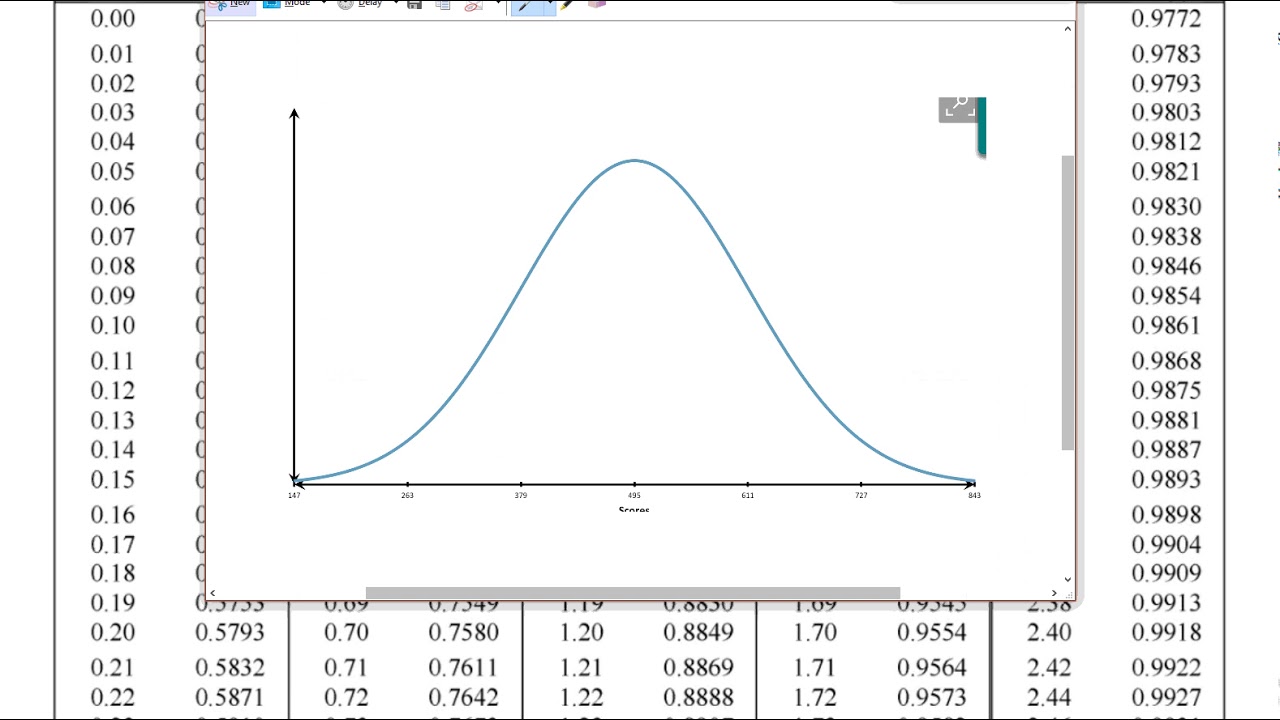Screen dimensions: 1280x720
Task: Click the vertical scrollbar up arrow
Action: [1068, 29]
